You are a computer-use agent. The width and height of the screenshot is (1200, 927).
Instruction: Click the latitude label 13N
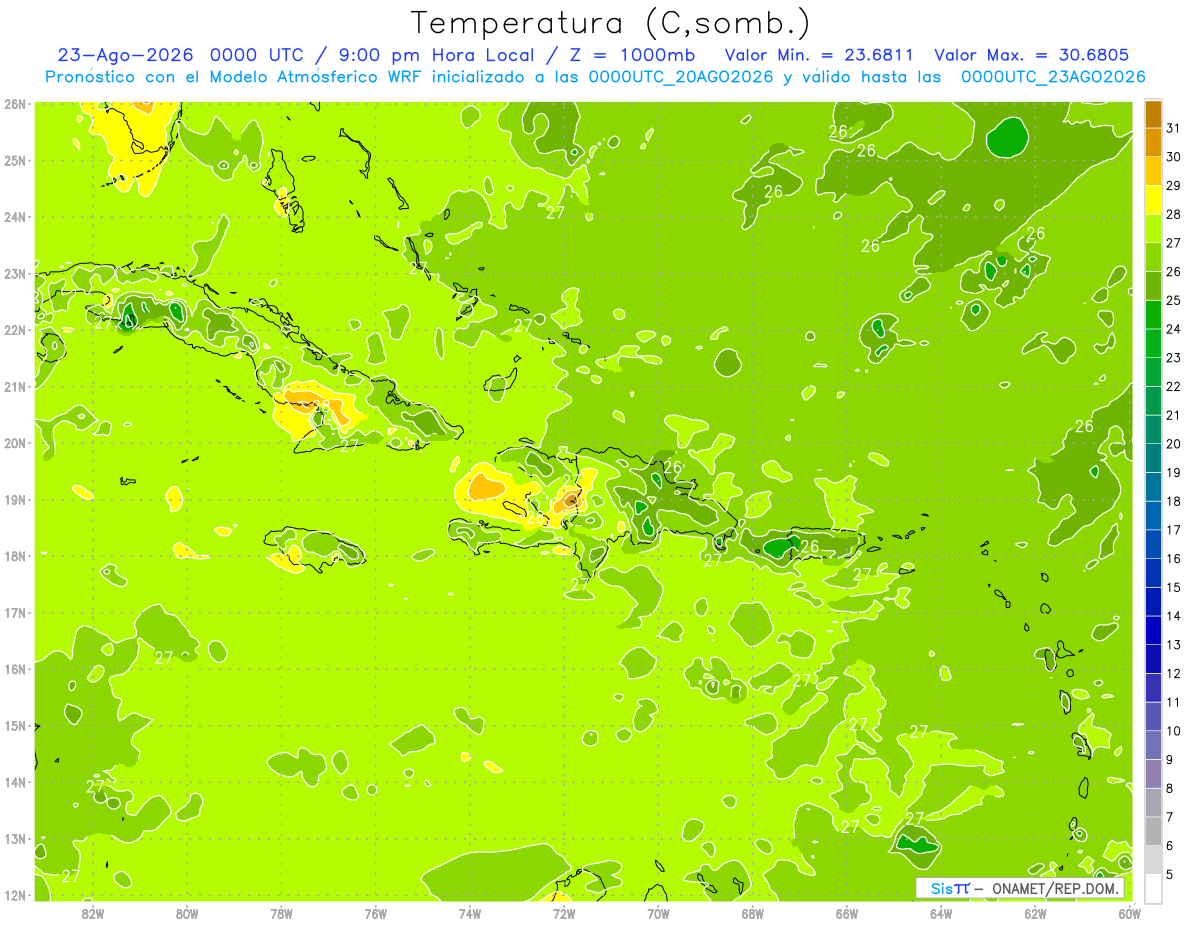(15, 839)
